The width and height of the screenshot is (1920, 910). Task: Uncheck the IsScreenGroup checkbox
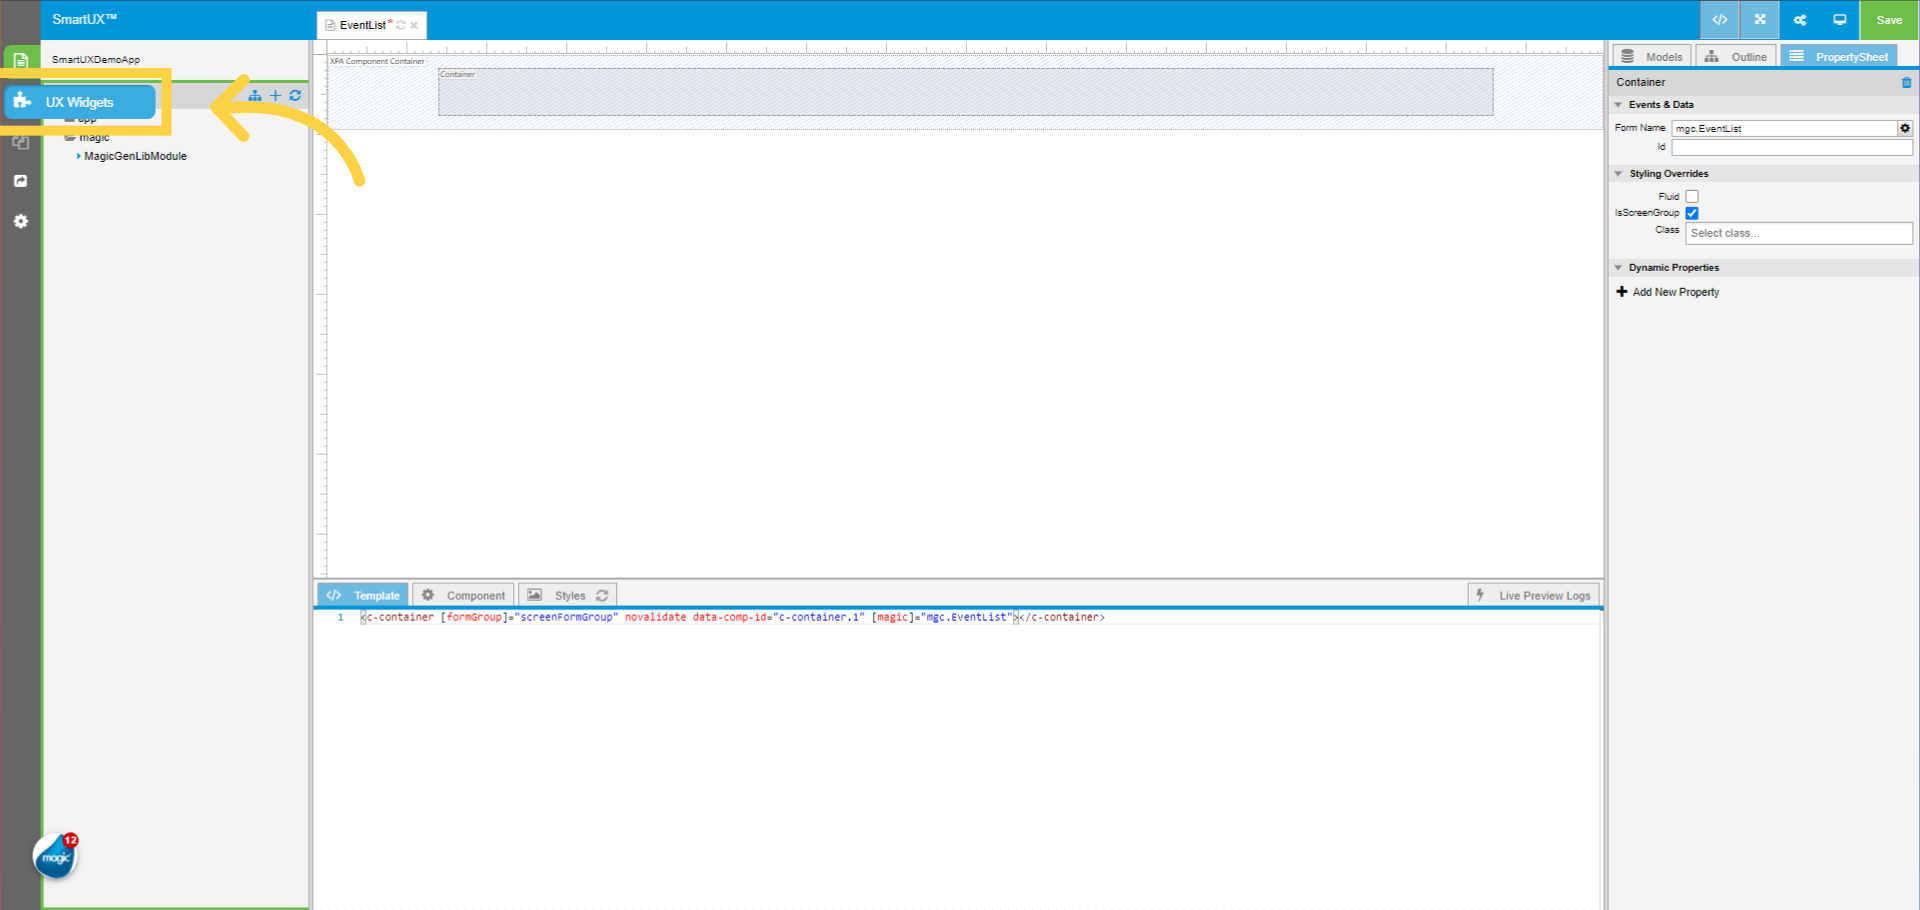coord(1691,213)
